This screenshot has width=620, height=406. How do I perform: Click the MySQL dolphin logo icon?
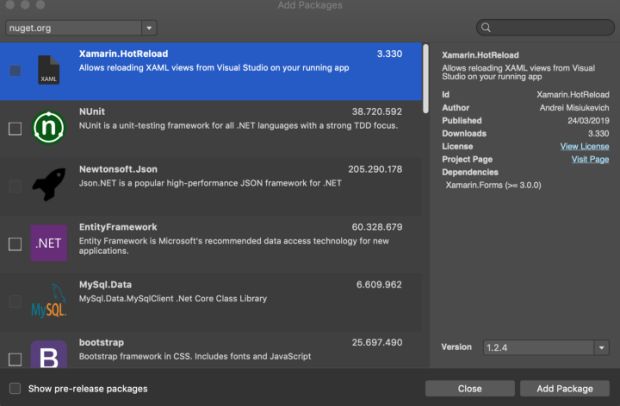48,300
